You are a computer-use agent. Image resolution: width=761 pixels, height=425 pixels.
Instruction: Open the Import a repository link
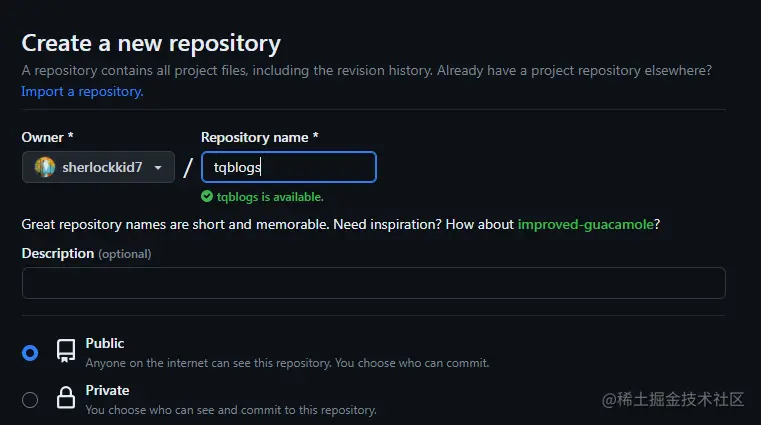pyautogui.click(x=82, y=92)
